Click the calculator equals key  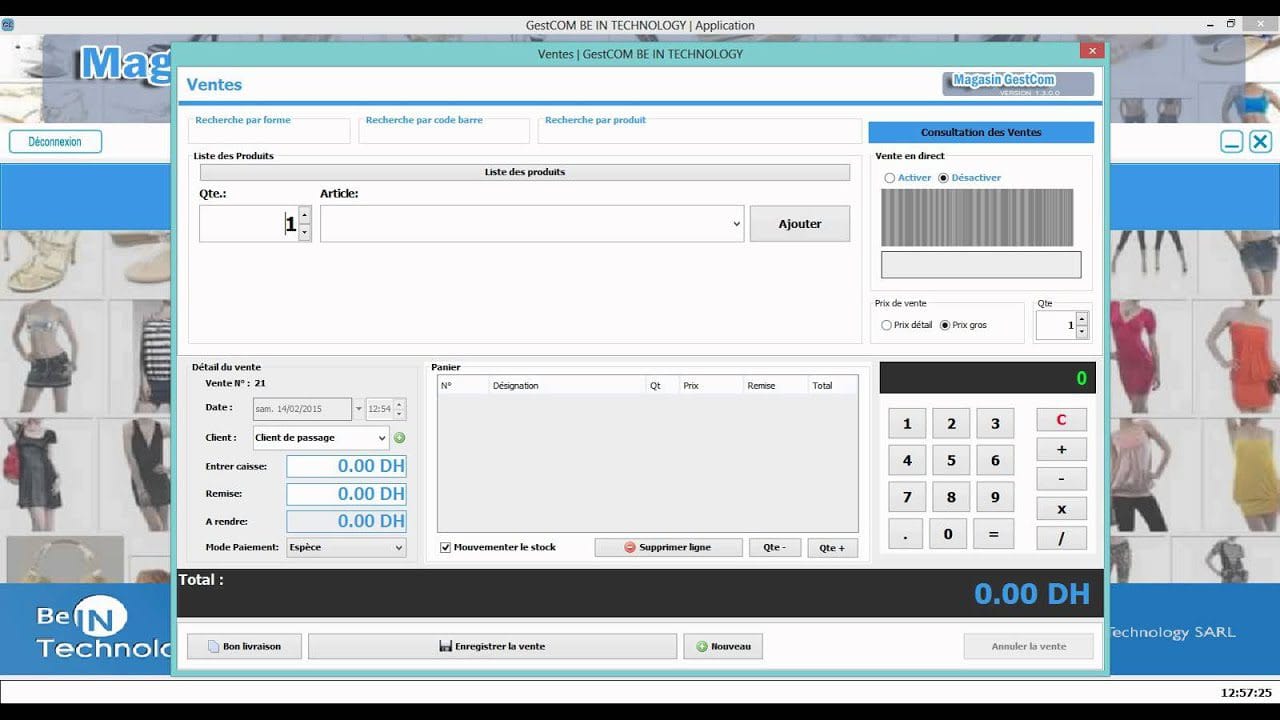(x=993, y=534)
